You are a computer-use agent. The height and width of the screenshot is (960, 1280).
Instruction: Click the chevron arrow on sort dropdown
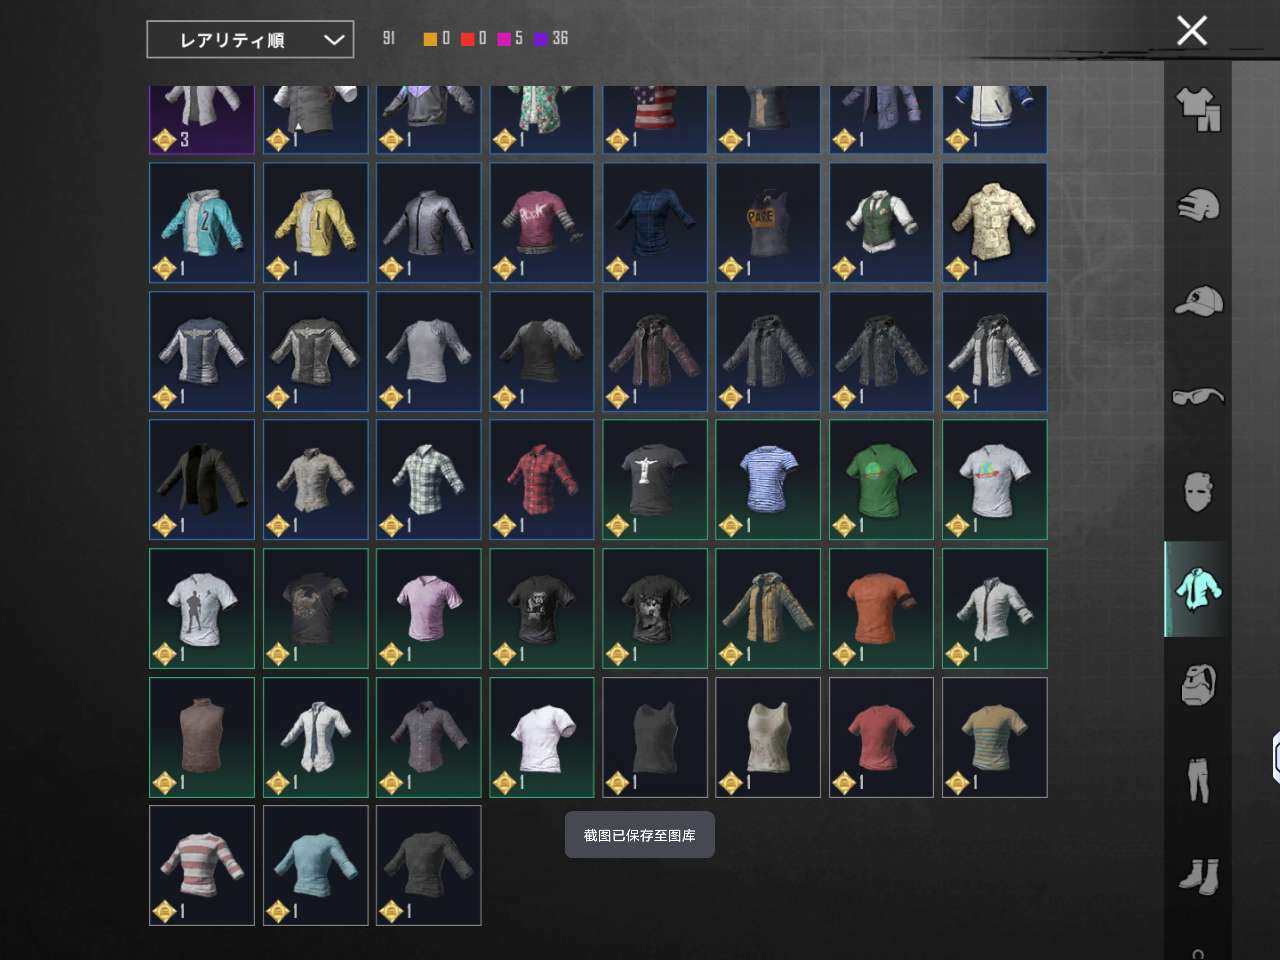click(334, 40)
